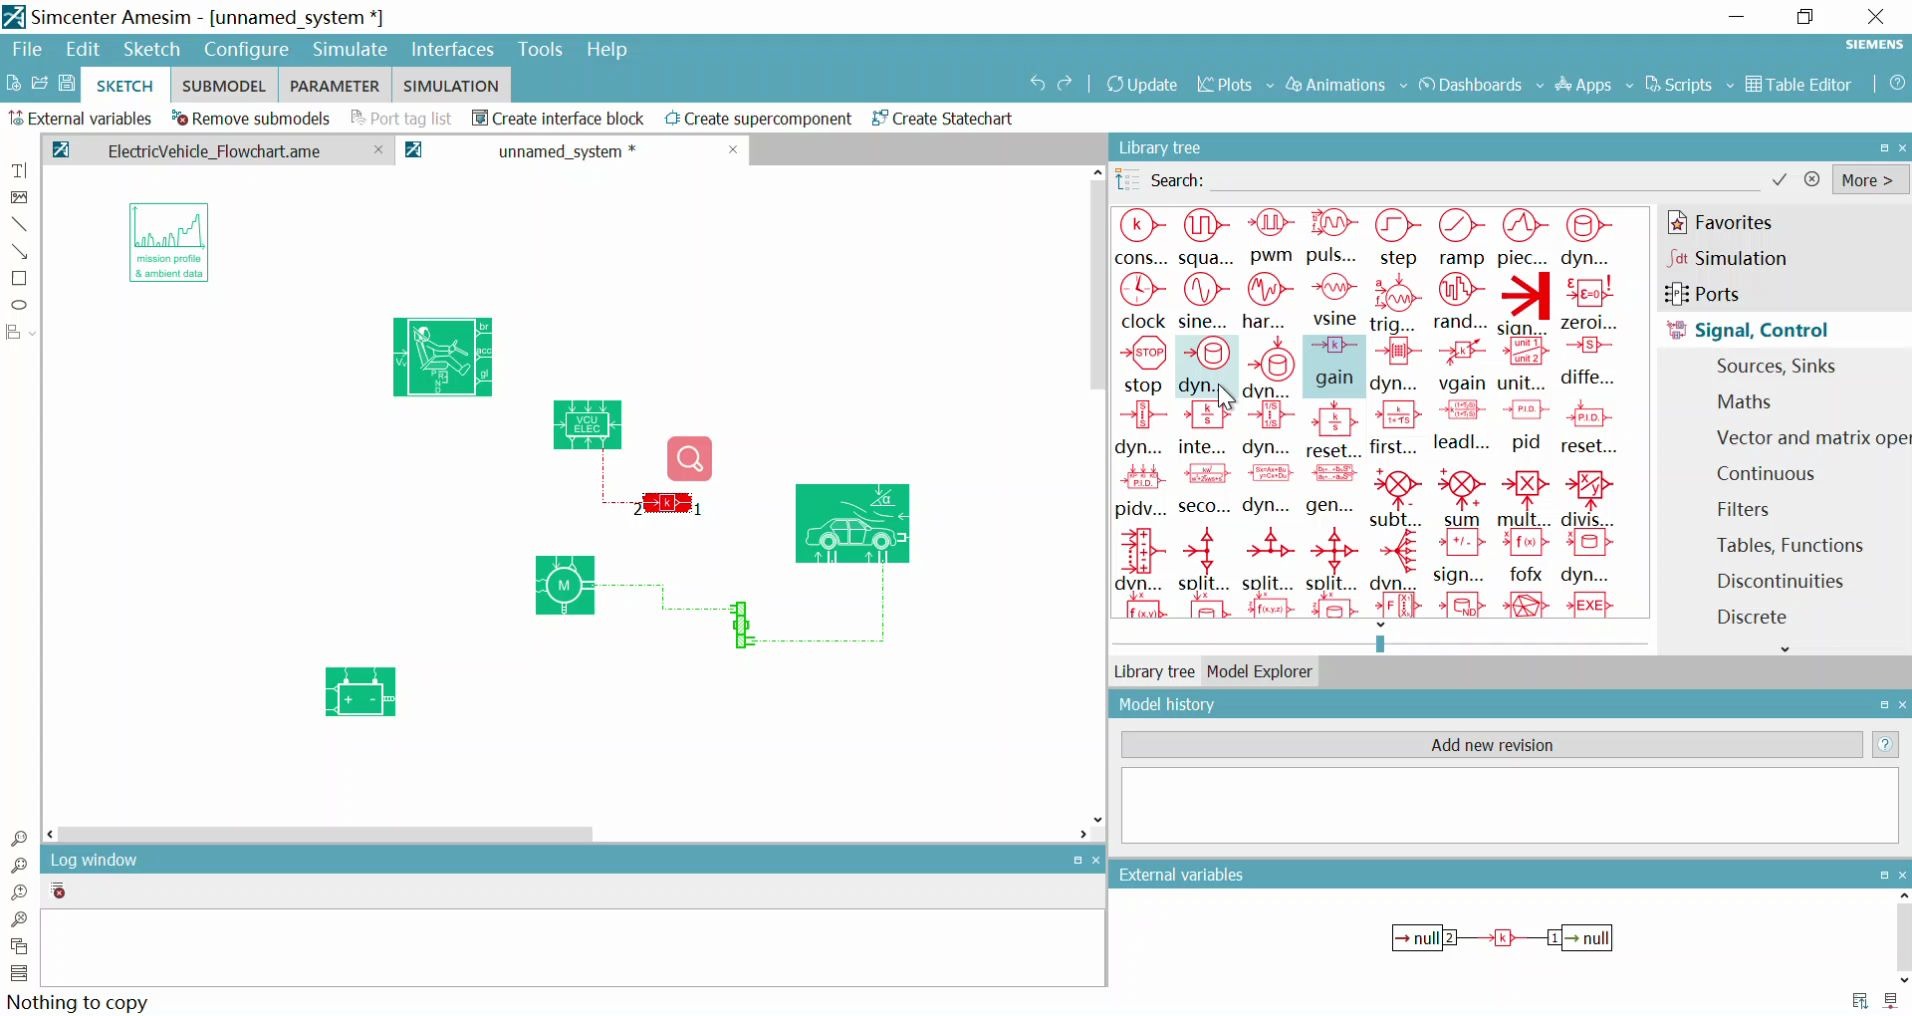Expand category list down chevron

1785,649
